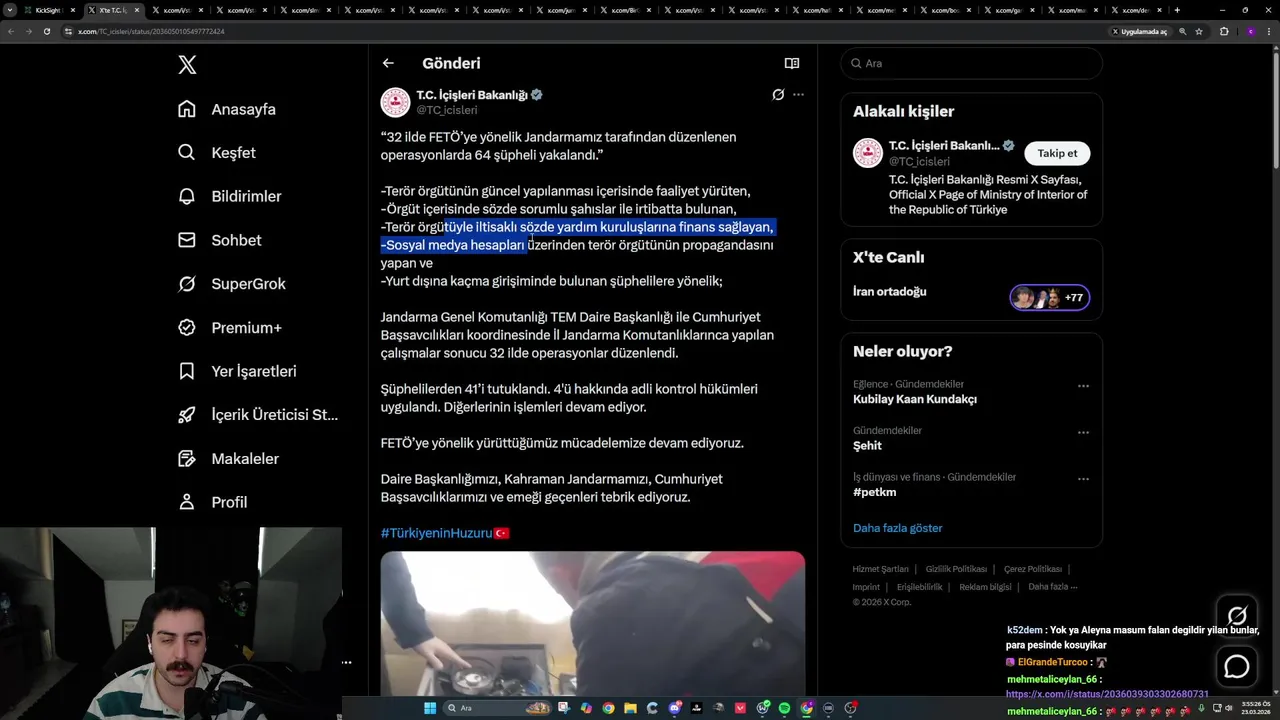Open the Şehit trending topic
This screenshot has height=720, width=1280.
(867, 446)
